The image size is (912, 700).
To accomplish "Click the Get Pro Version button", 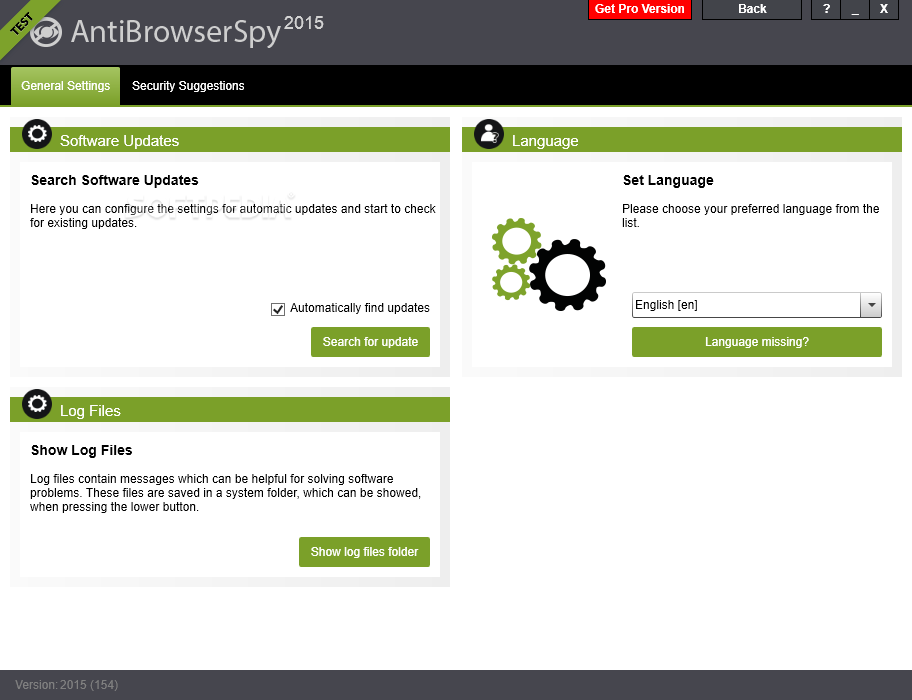I will (x=640, y=9).
